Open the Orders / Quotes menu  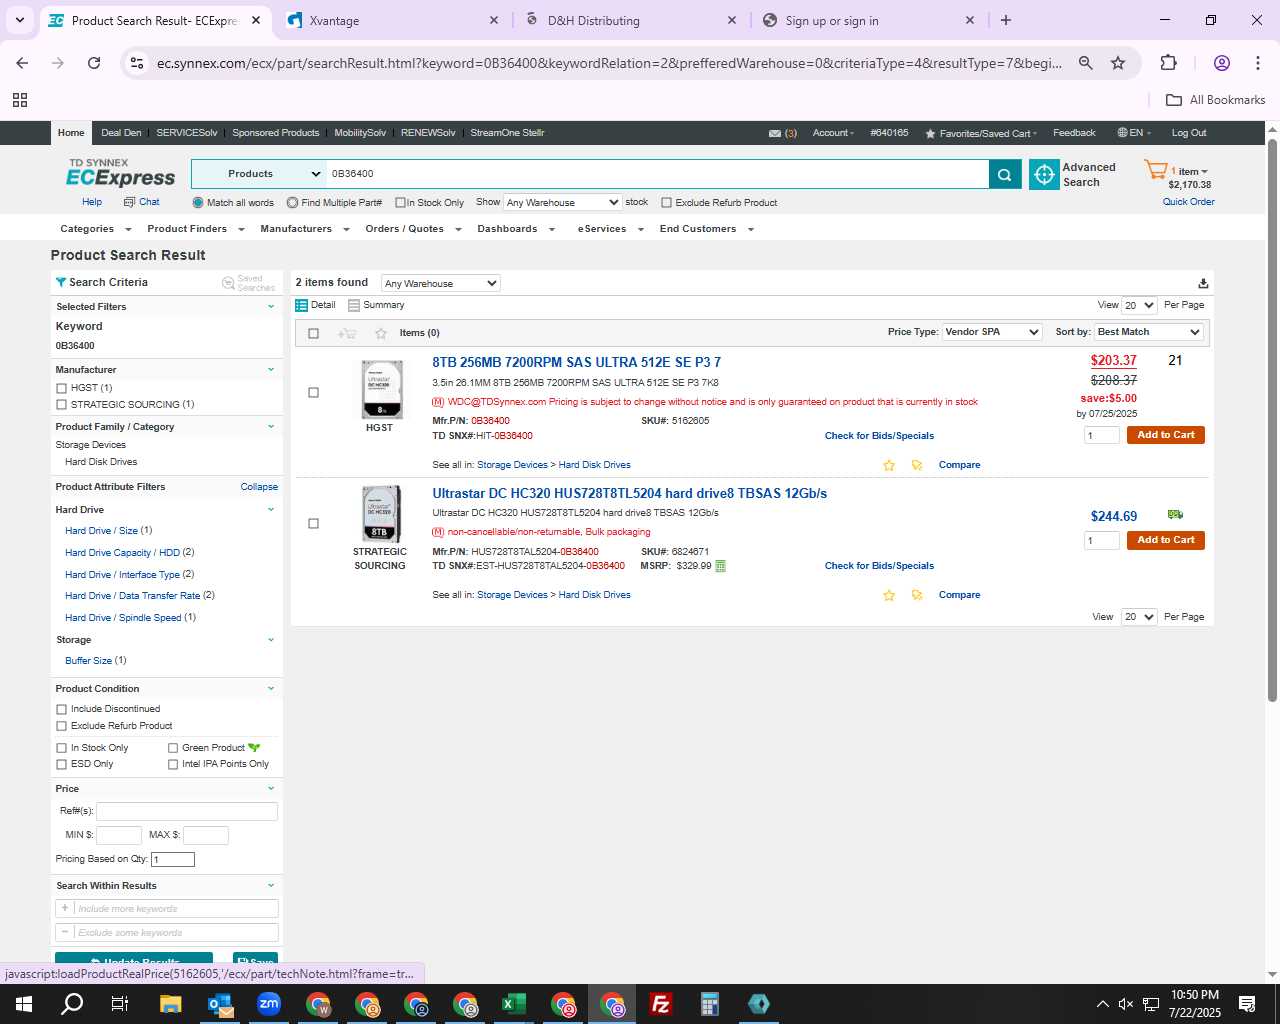413,229
